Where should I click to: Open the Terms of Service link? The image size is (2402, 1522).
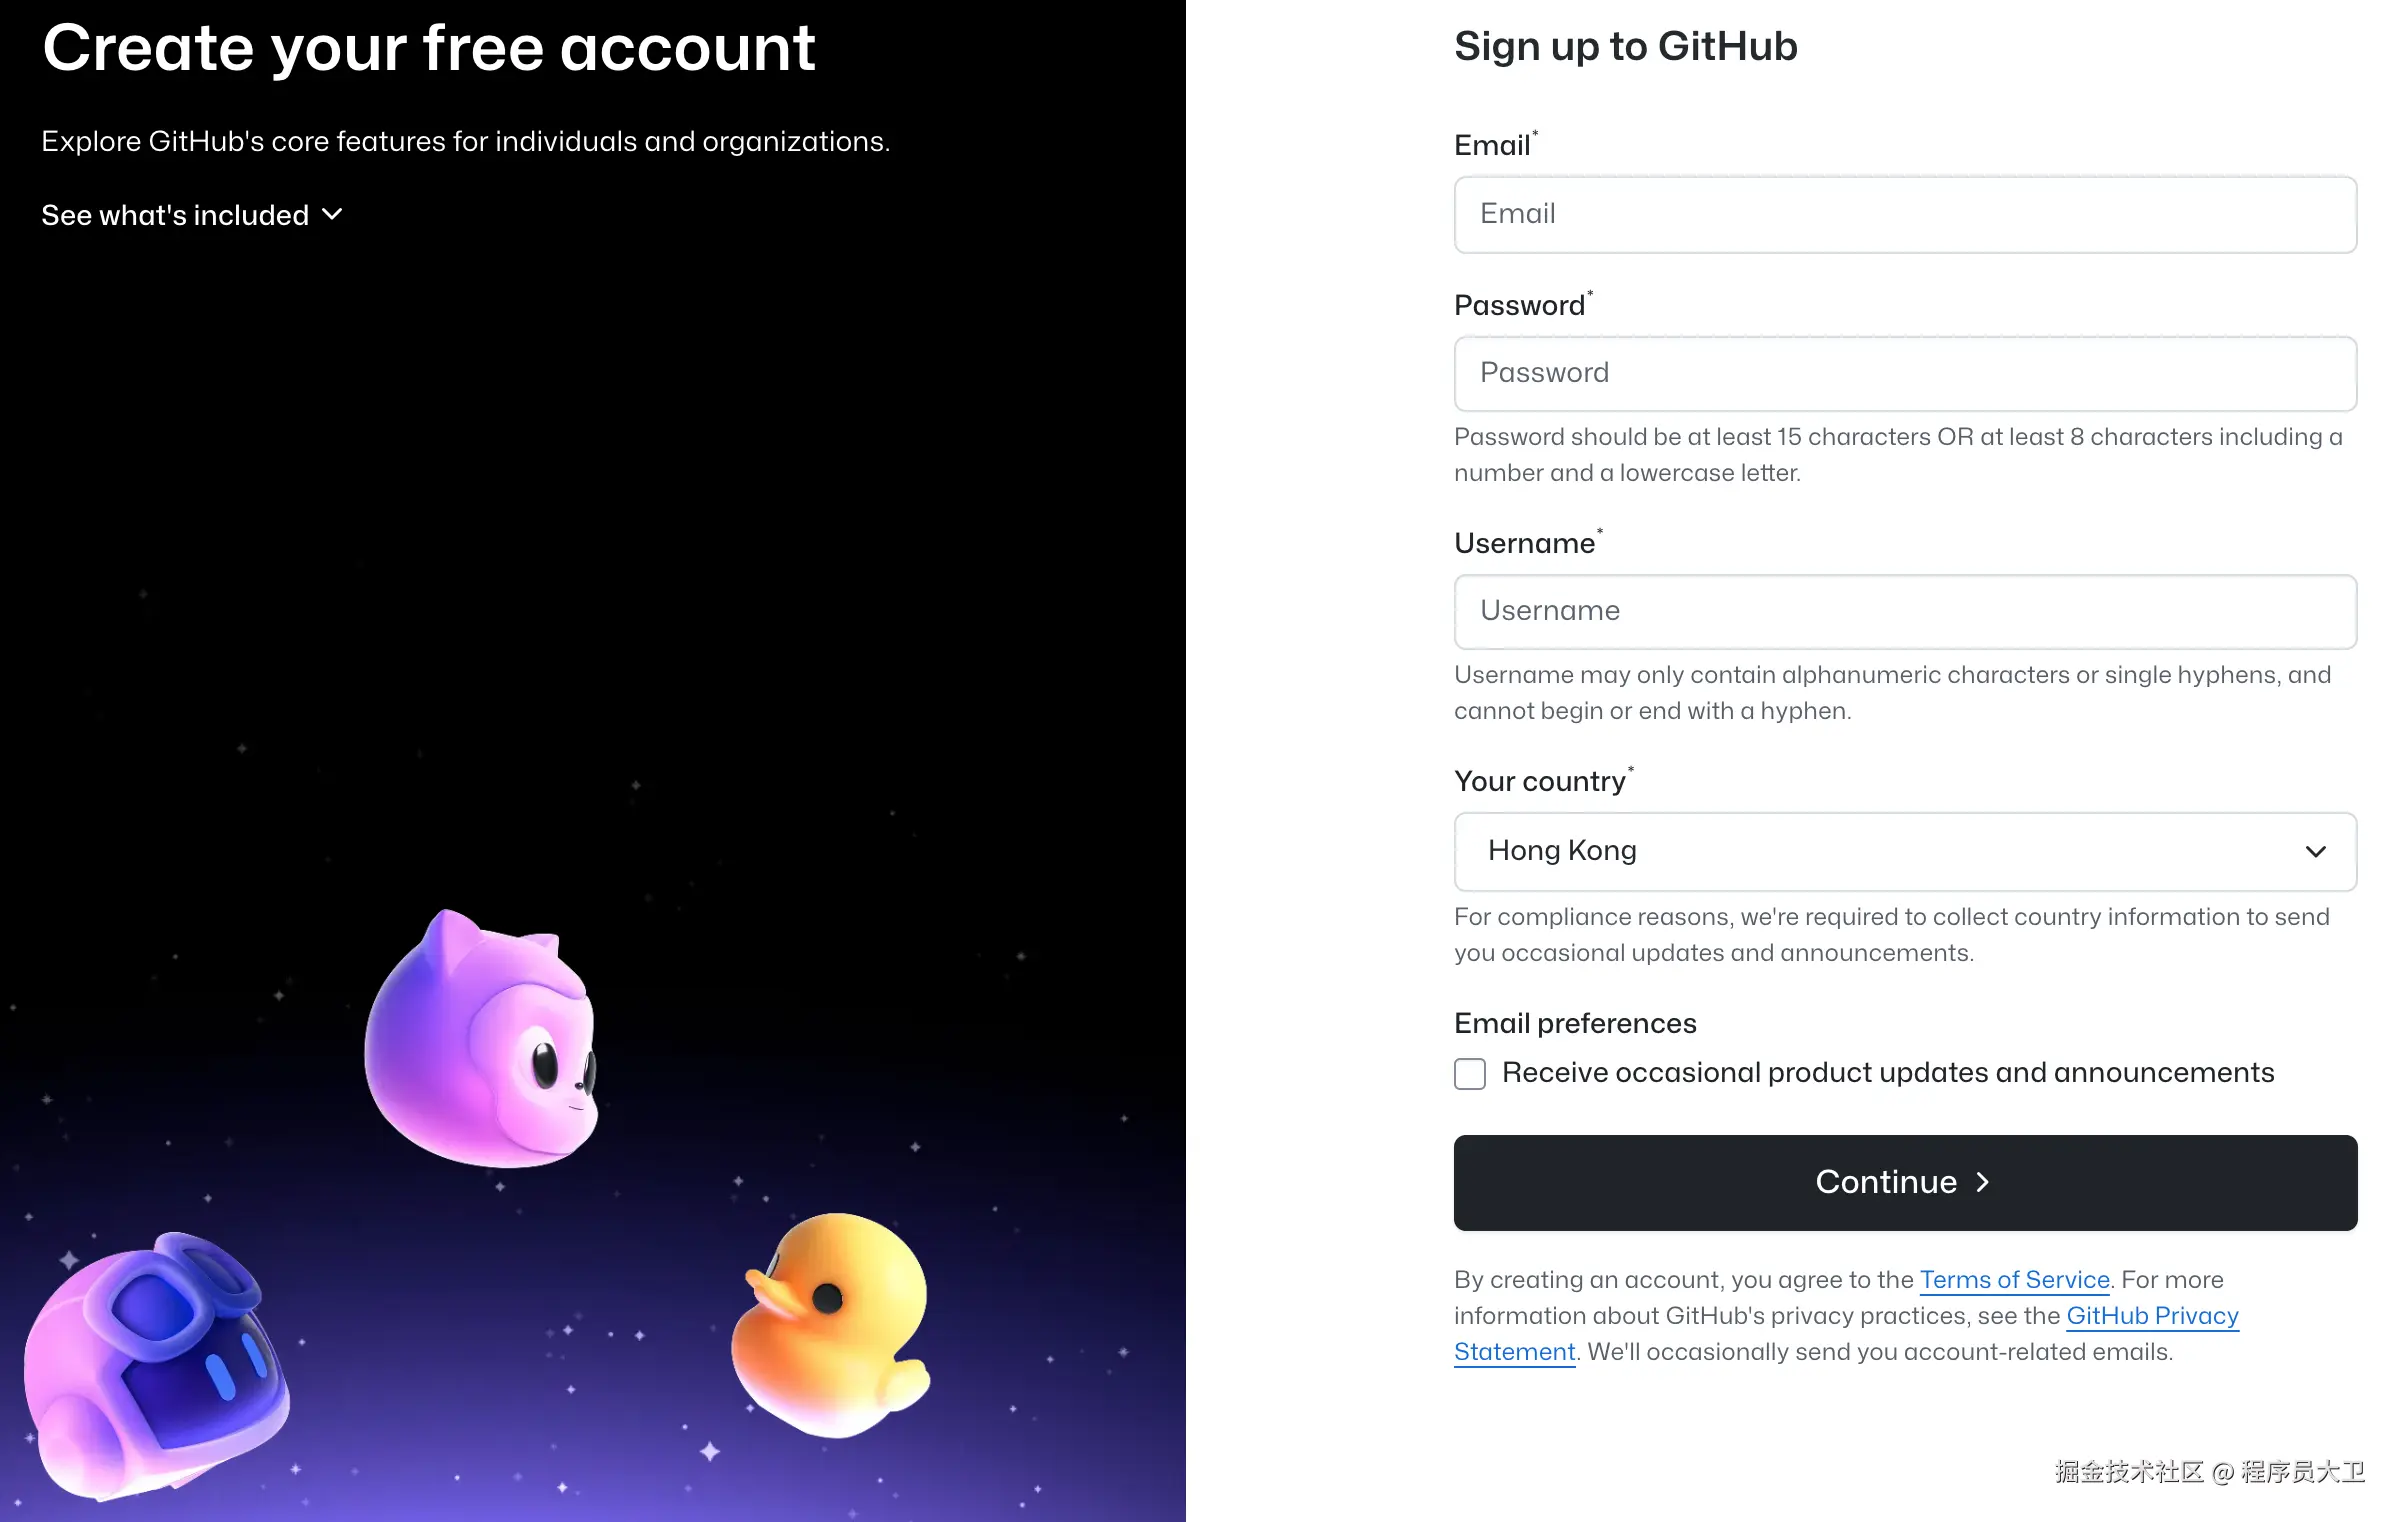click(x=2014, y=1280)
